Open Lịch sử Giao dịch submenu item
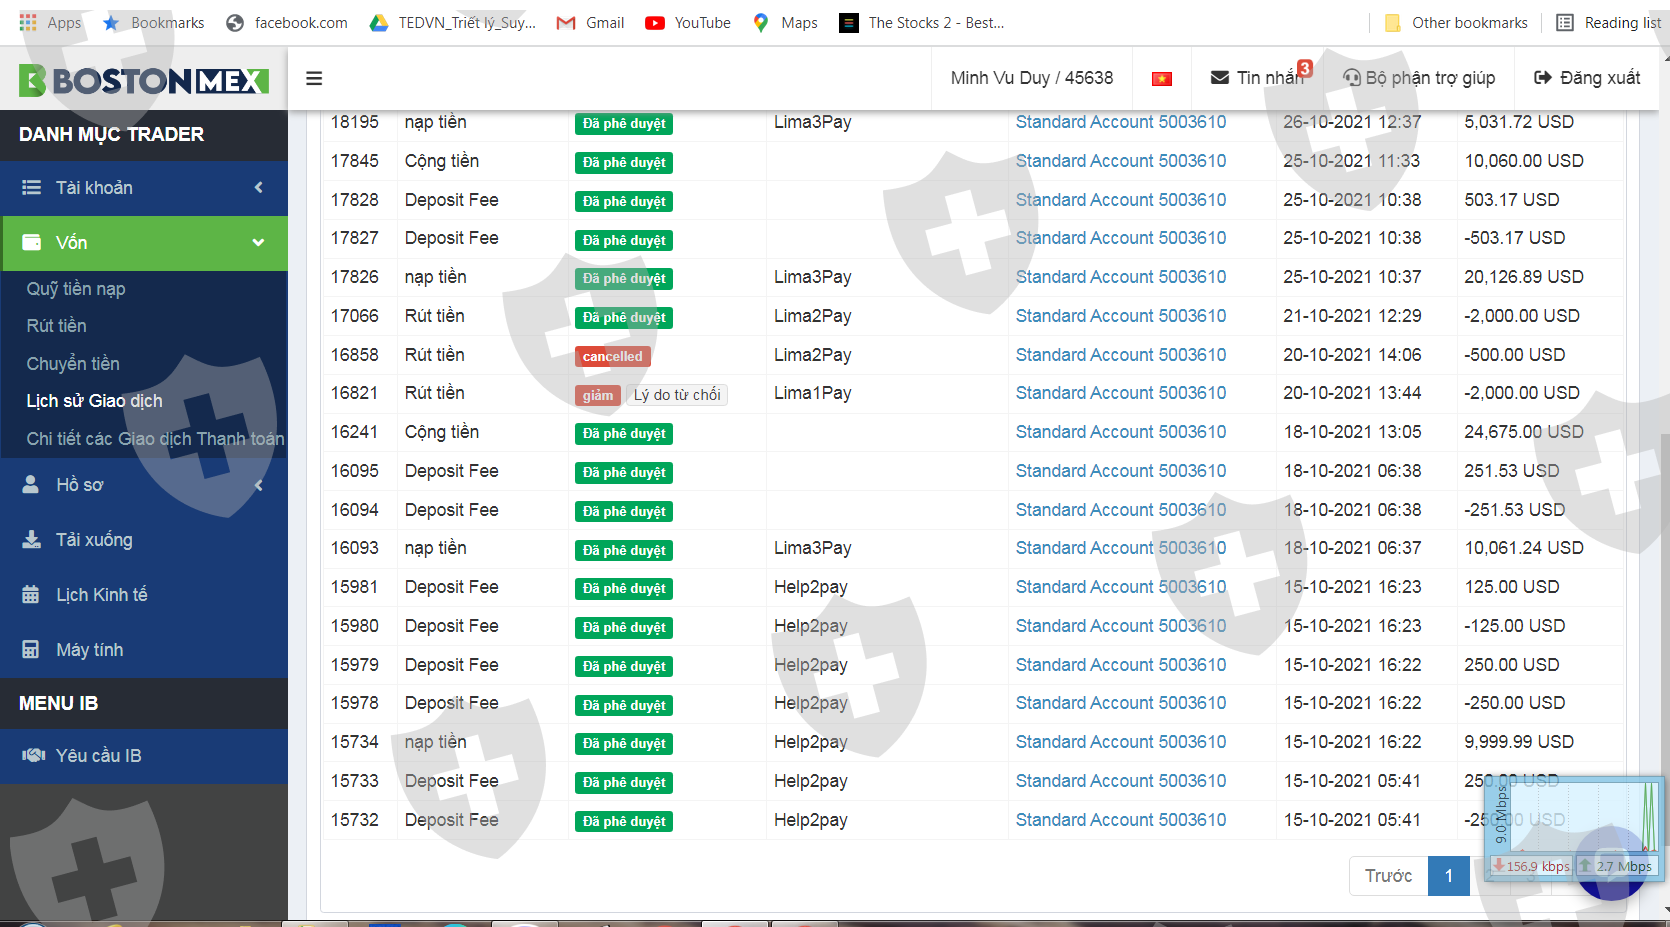This screenshot has width=1670, height=927. pyautogui.click(x=94, y=401)
